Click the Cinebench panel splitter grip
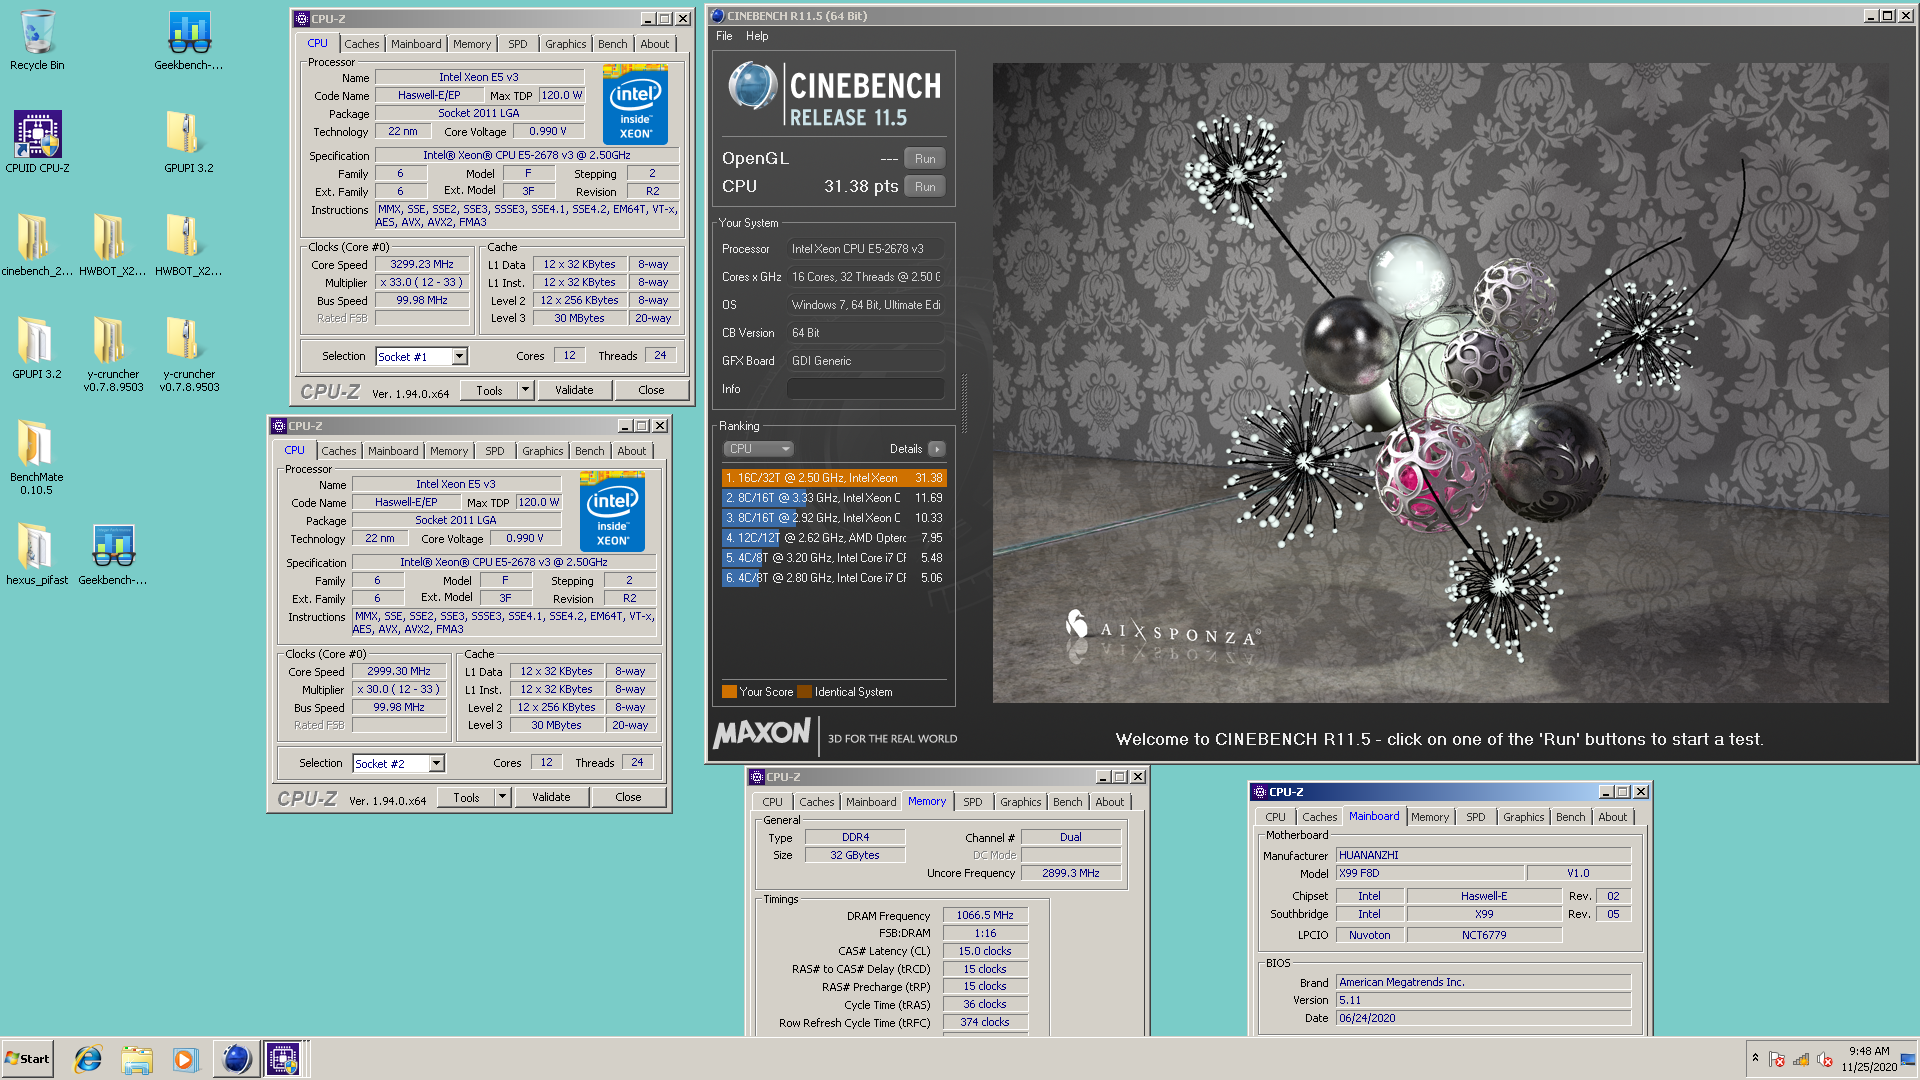The height and width of the screenshot is (1080, 1920). coord(964,403)
